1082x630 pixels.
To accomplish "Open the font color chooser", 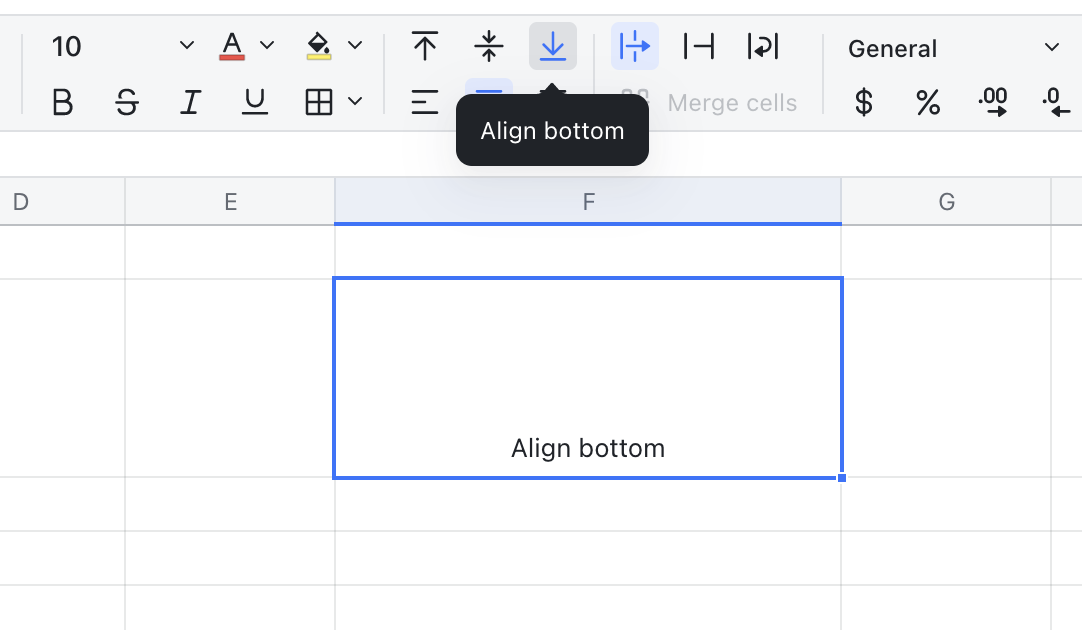I will pyautogui.click(x=231, y=45).
